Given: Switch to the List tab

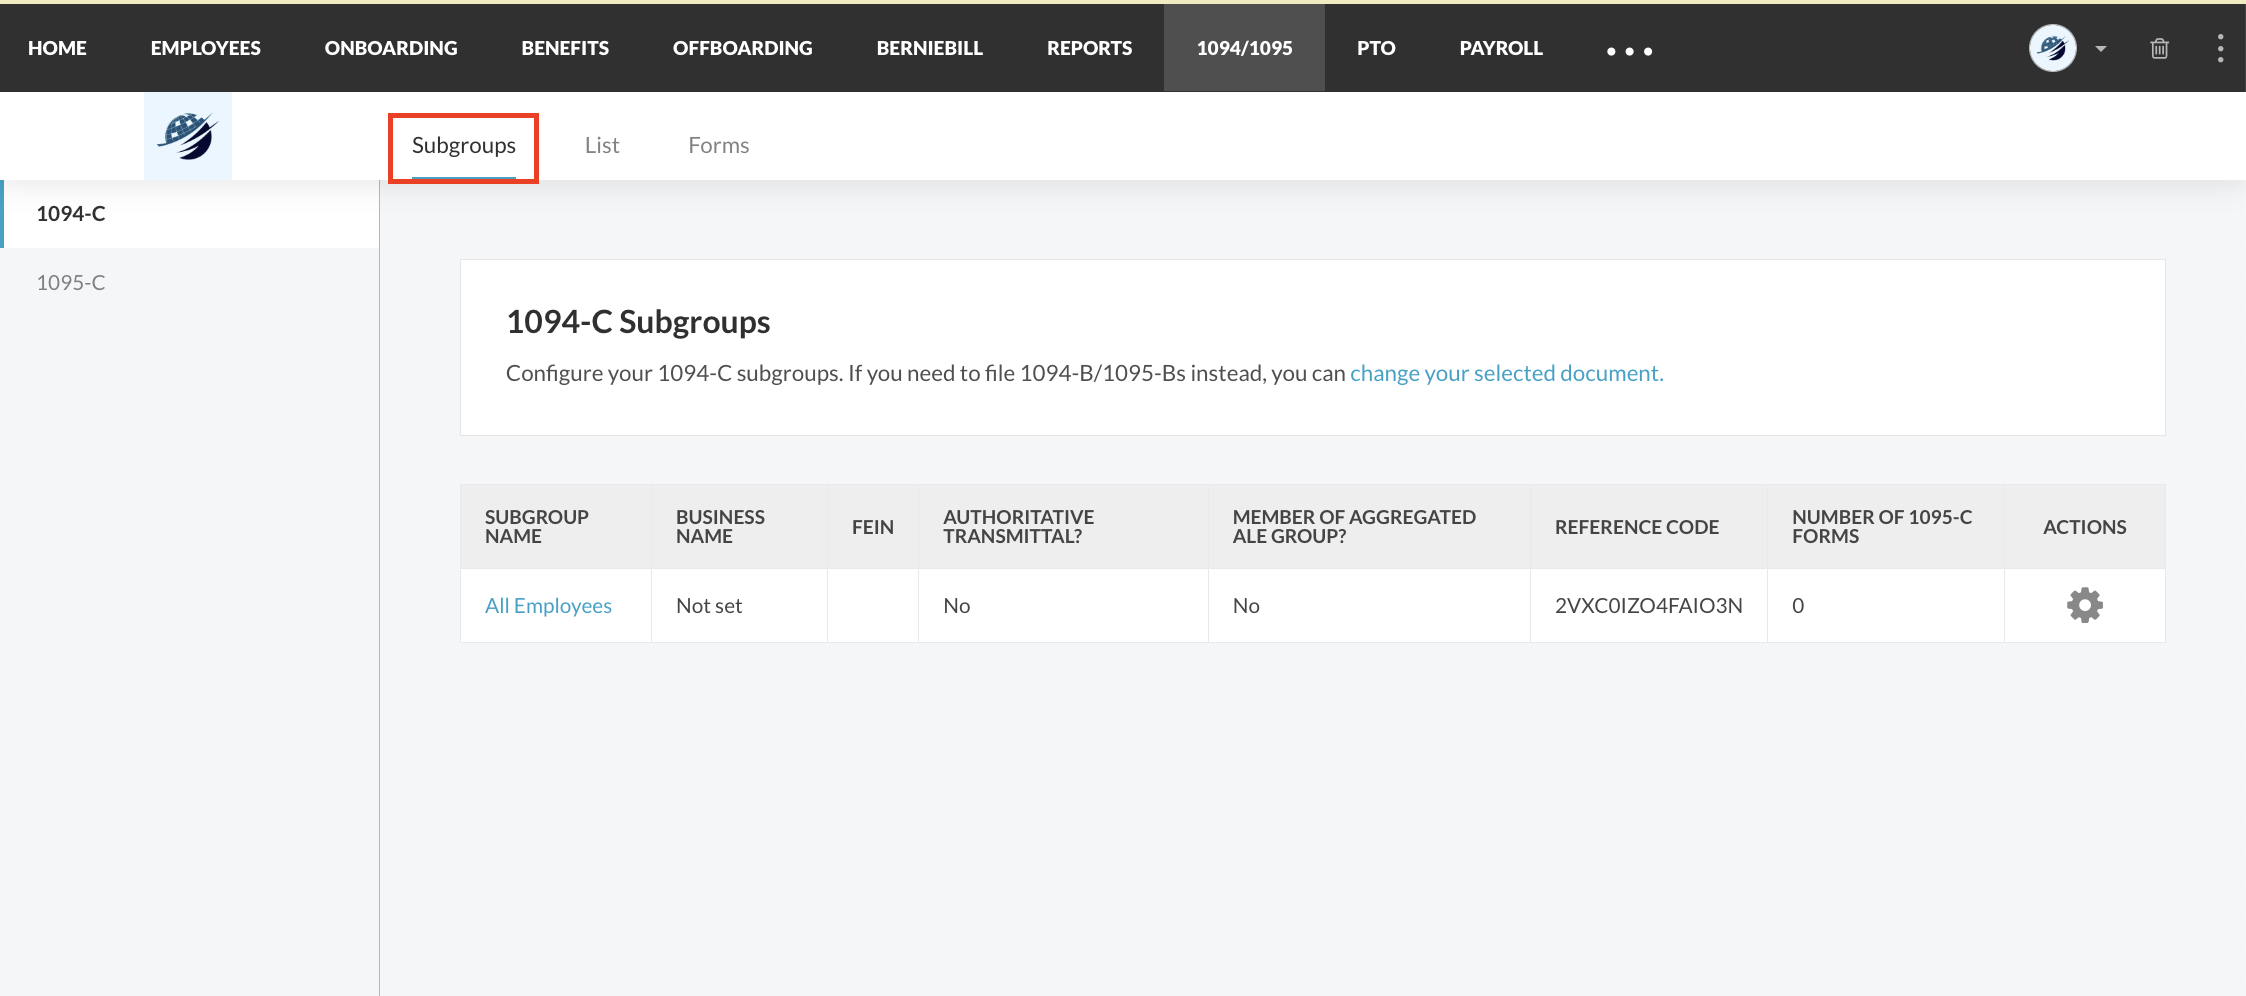Looking at the screenshot, I should tap(602, 146).
